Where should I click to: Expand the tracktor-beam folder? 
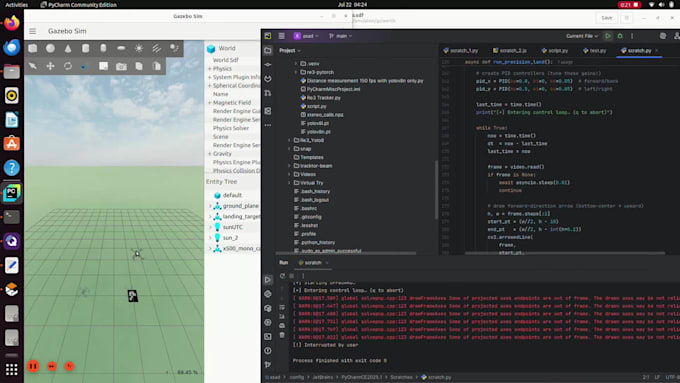coord(289,166)
